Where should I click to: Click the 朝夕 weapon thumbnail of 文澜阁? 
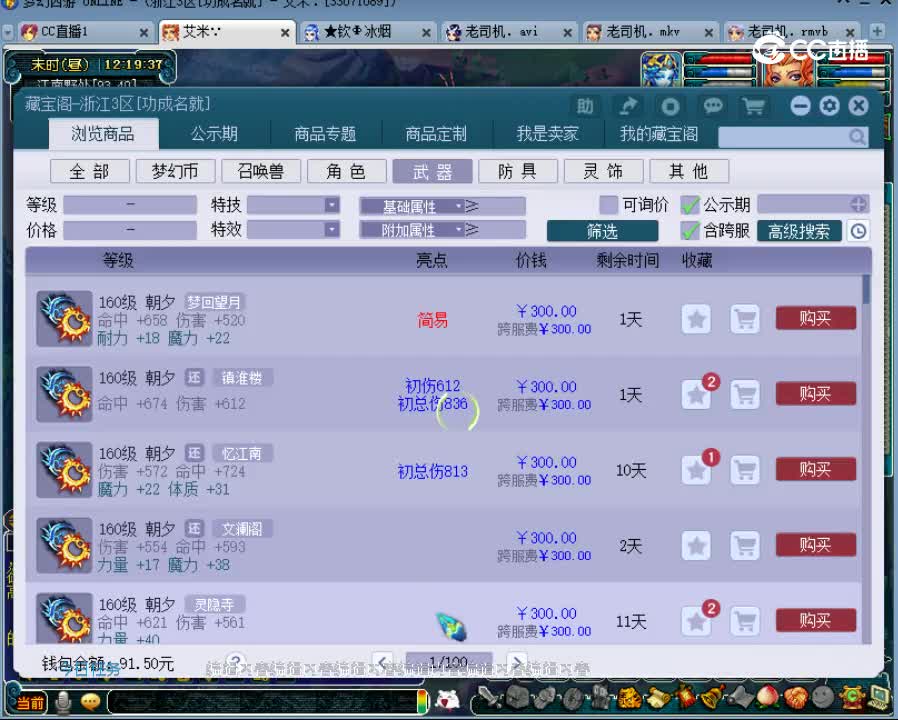click(64, 545)
